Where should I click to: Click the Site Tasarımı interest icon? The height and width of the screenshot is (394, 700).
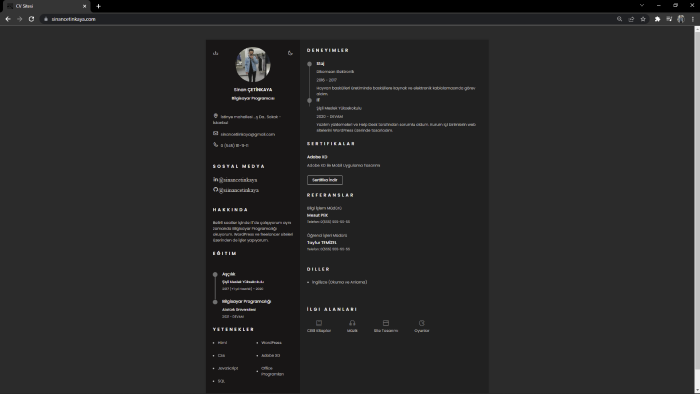click(x=386, y=323)
